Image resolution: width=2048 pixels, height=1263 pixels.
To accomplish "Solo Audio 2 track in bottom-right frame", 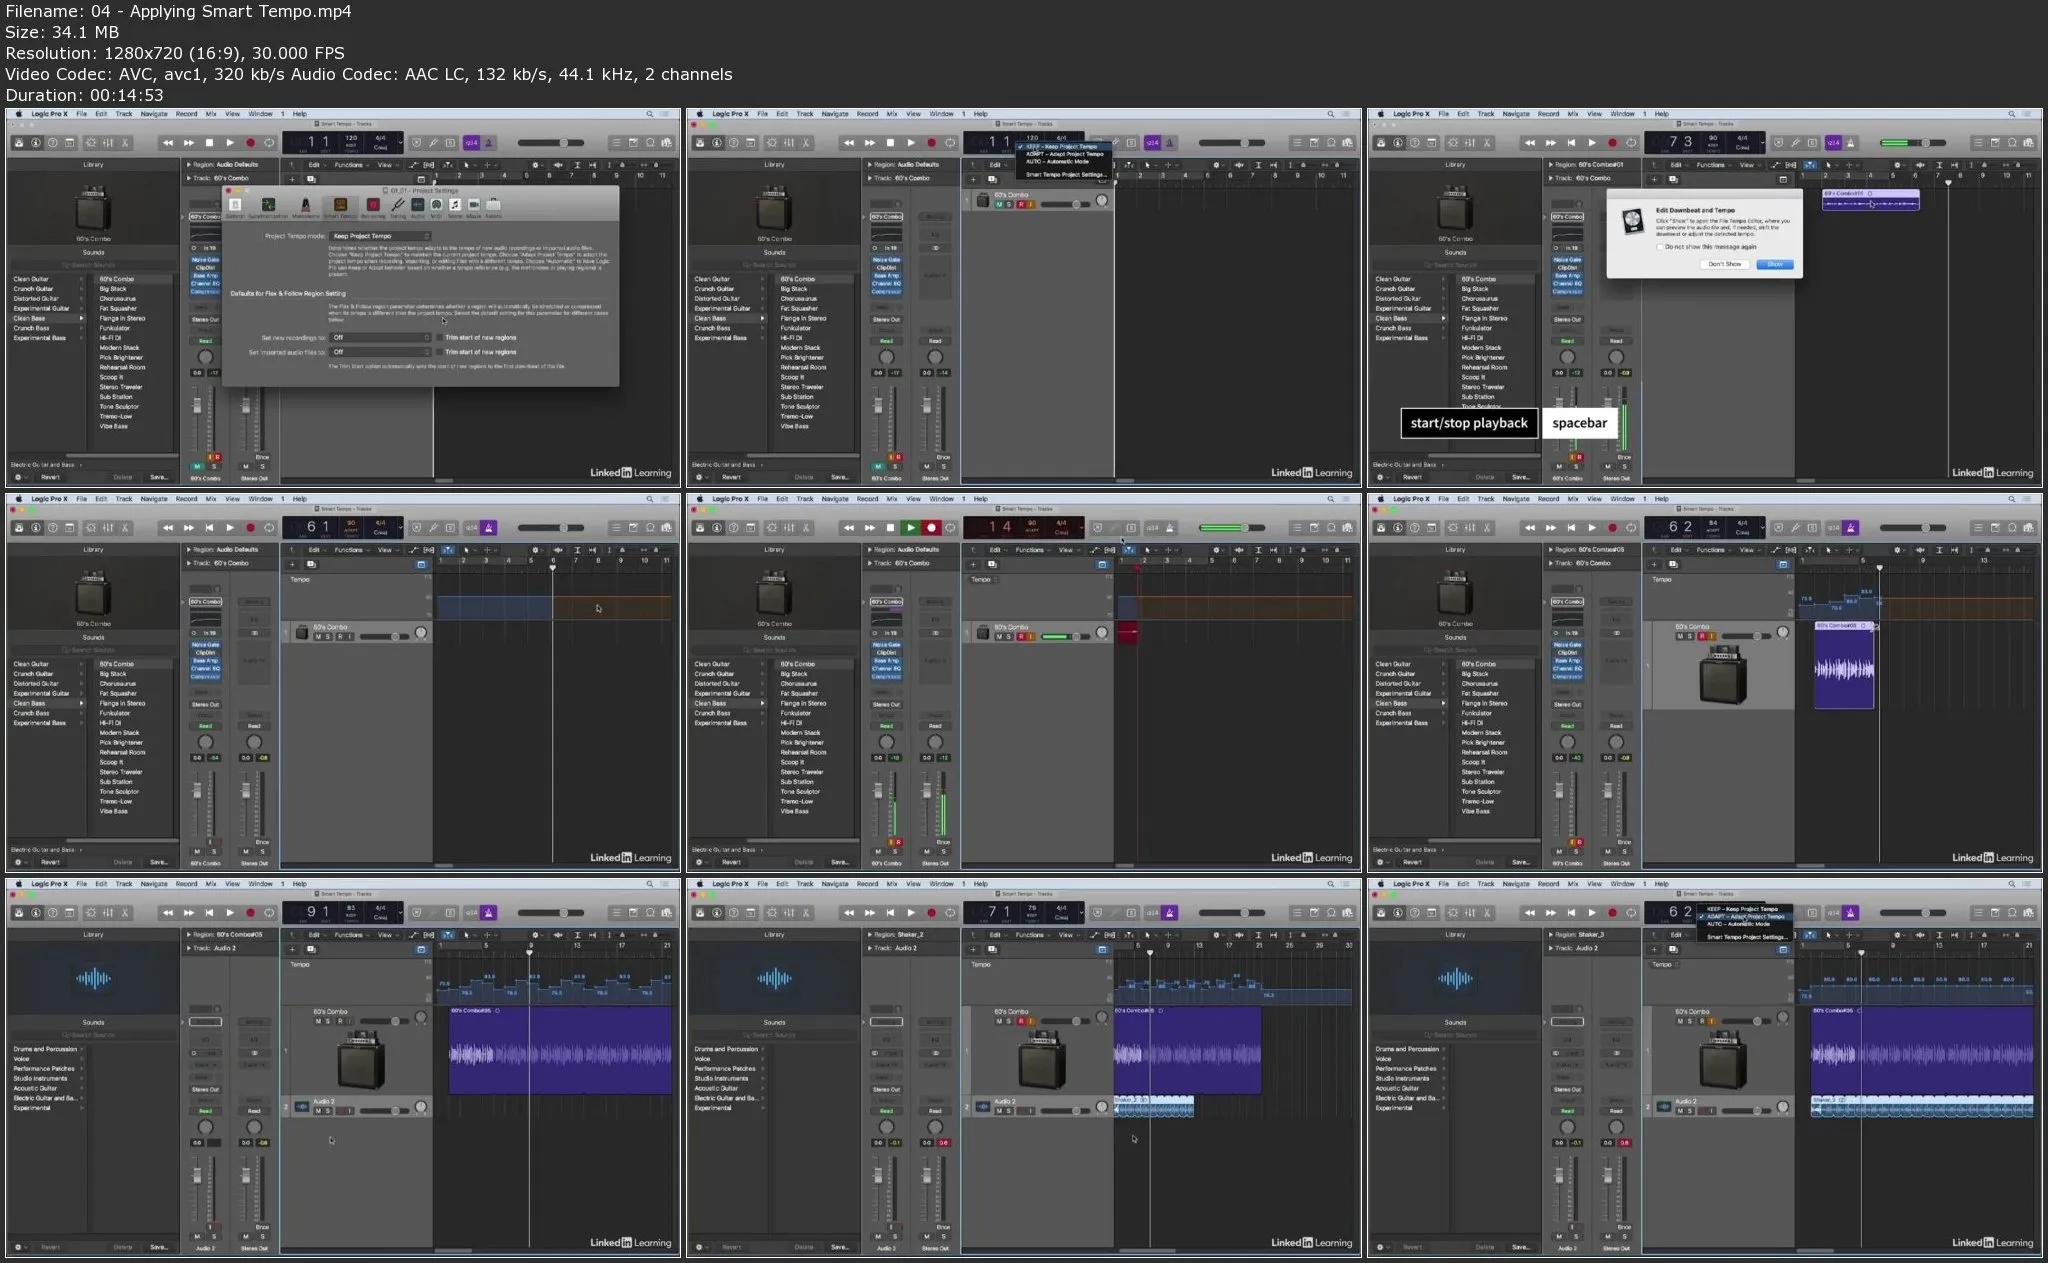I will click(1690, 1111).
